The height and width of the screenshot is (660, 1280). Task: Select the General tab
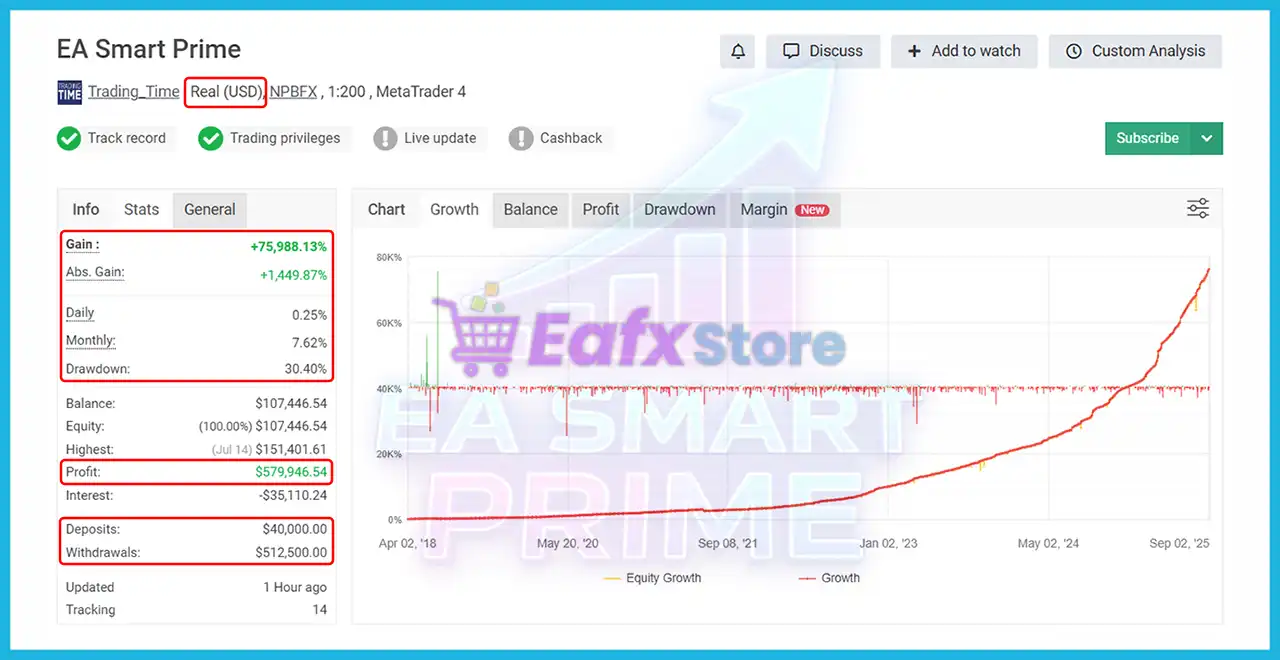click(210, 209)
